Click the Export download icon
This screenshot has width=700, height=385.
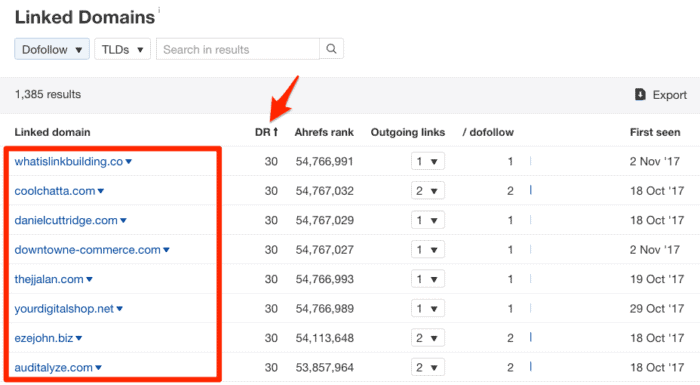click(x=640, y=94)
